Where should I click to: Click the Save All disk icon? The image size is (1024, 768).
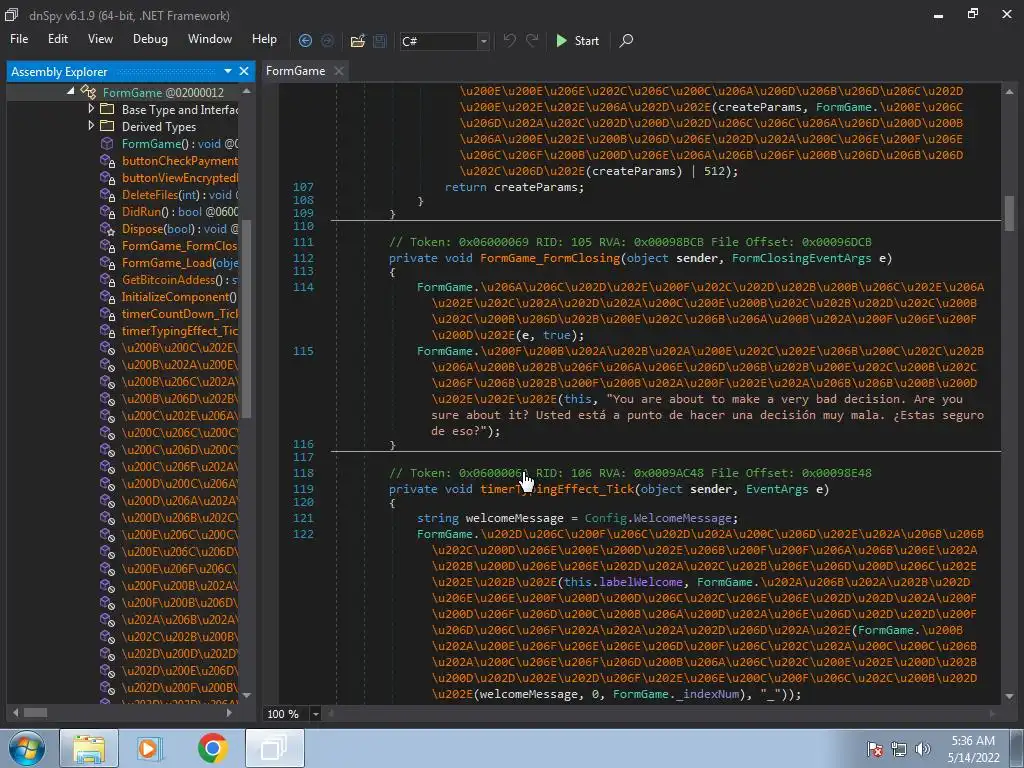click(x=380, y=41)
